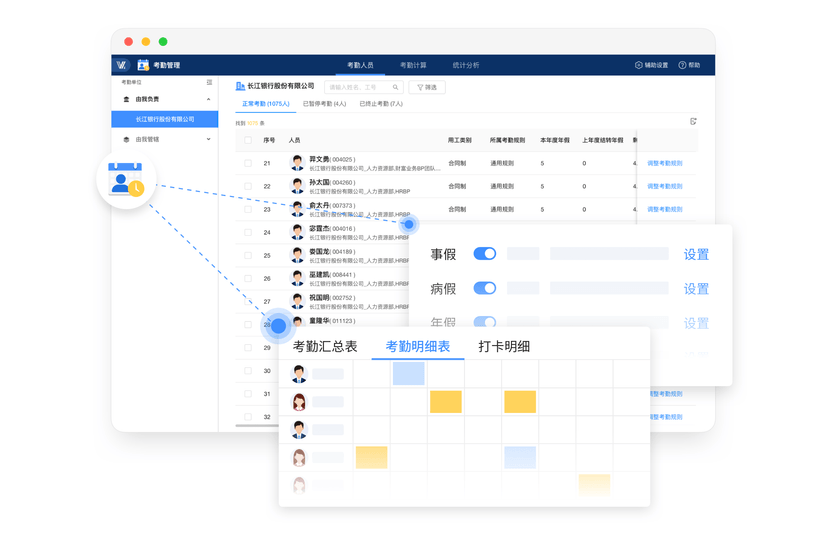
Task: Click the 由我管辖 layers icon
Action: click(x=126, y=139)
